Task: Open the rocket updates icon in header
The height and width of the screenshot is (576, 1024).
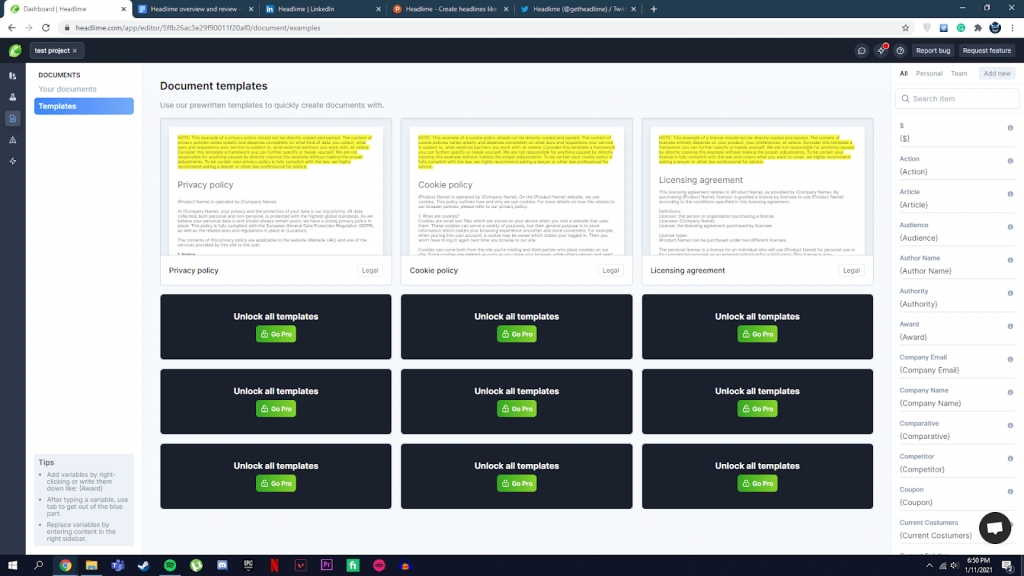Action: click(x=881, y=50)
